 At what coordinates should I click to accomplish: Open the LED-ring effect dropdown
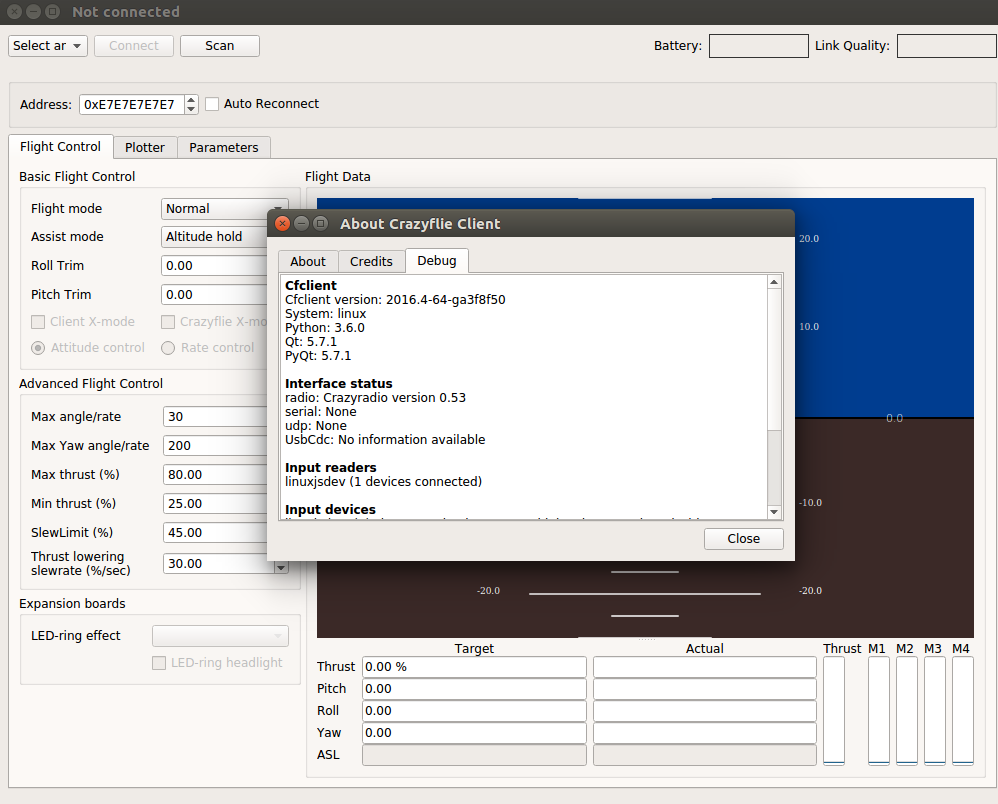point(220,636)
